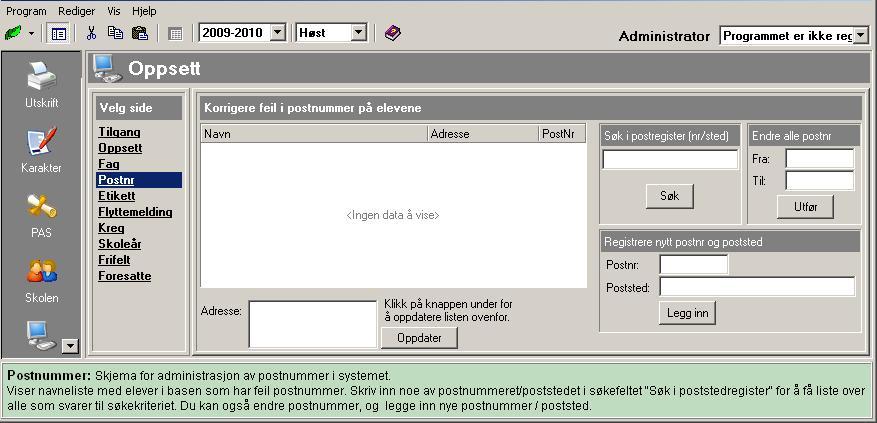
Task: Click the computer icon in left sidebar
Action: [41, 336]
